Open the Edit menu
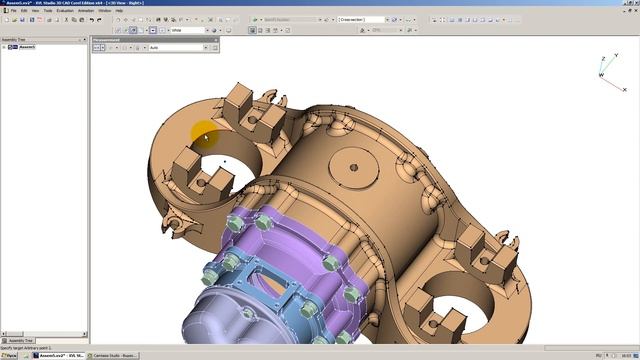Viewport: 640px width, 360px height. [24, 11]
